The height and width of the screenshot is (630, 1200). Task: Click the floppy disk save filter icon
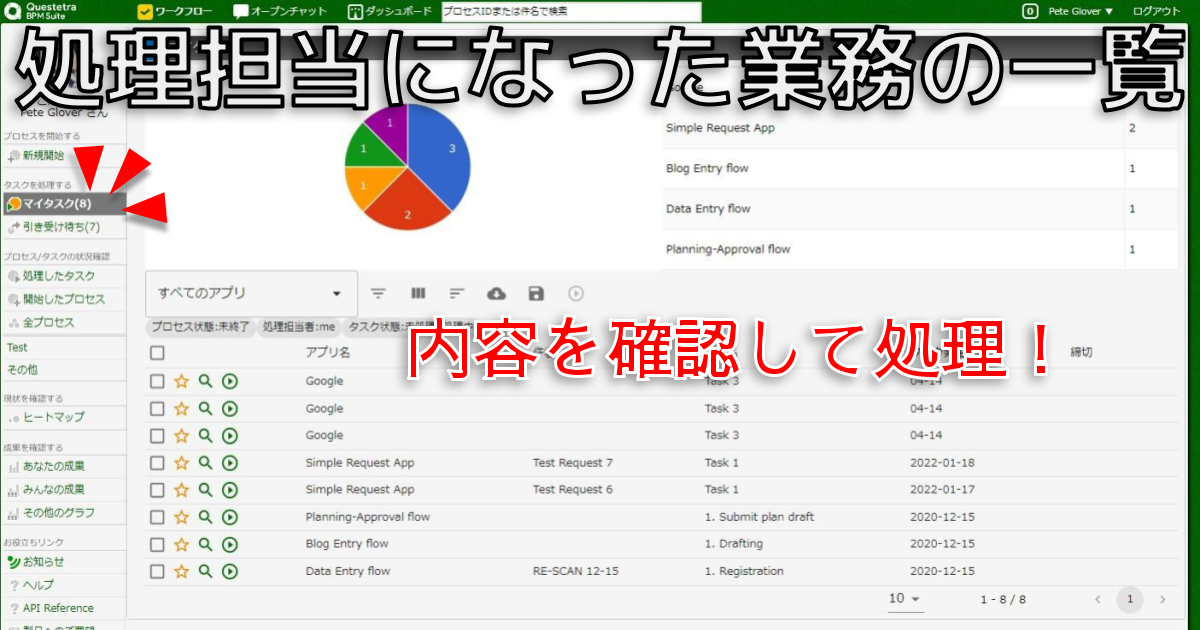coord(536,293)
